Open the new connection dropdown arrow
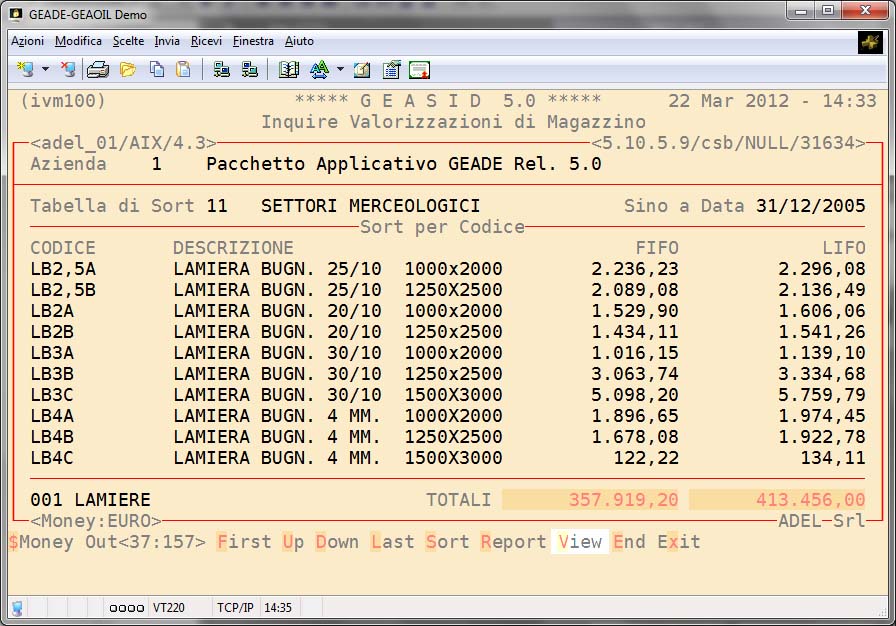The image size is (896, 626). pyautogui.click(x=45, y=70)
